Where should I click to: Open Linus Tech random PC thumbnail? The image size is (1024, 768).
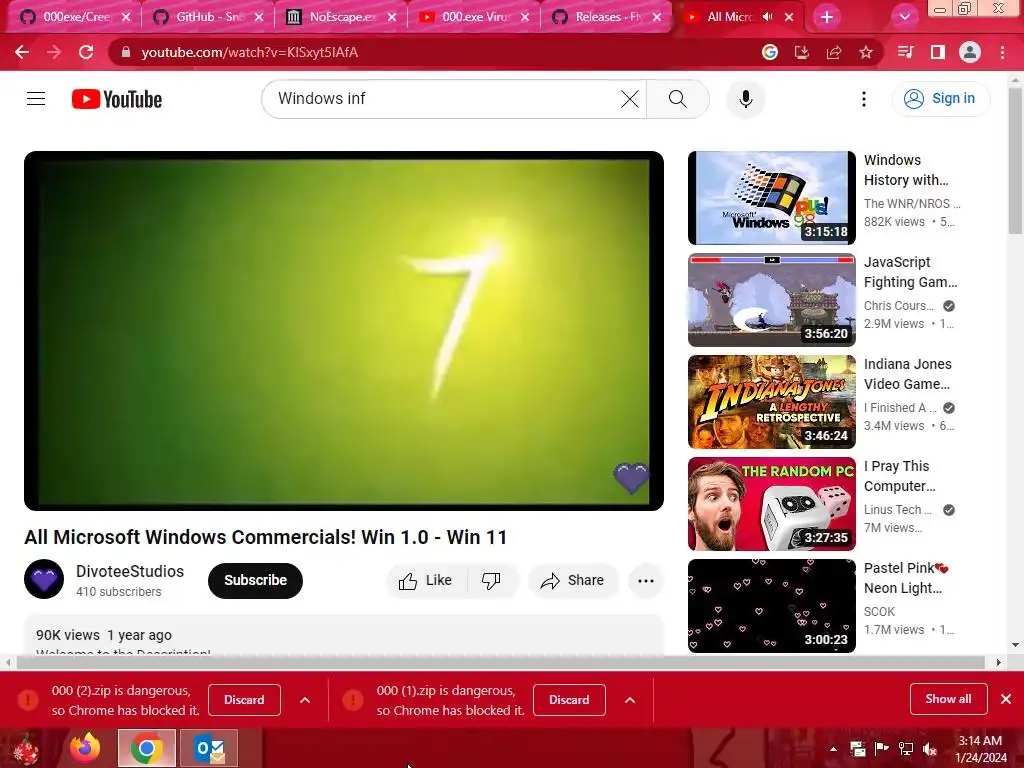pyautogui.click(x=771, y=504)
